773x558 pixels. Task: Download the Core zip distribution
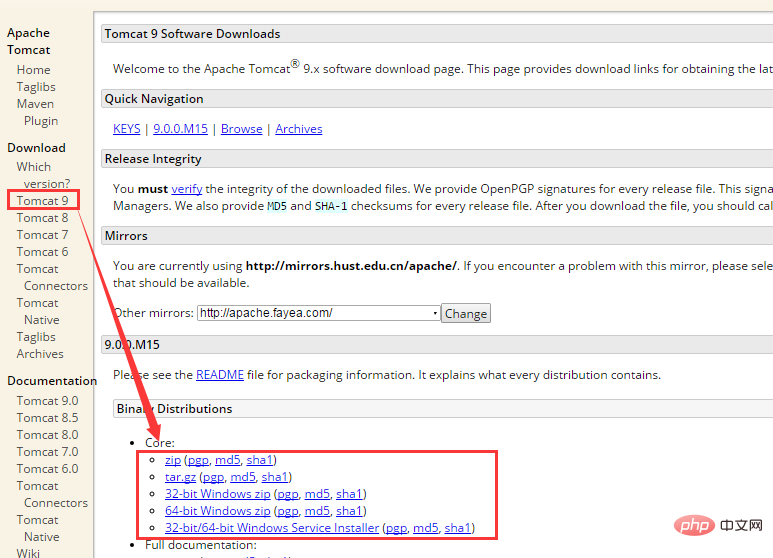(173, 460)
